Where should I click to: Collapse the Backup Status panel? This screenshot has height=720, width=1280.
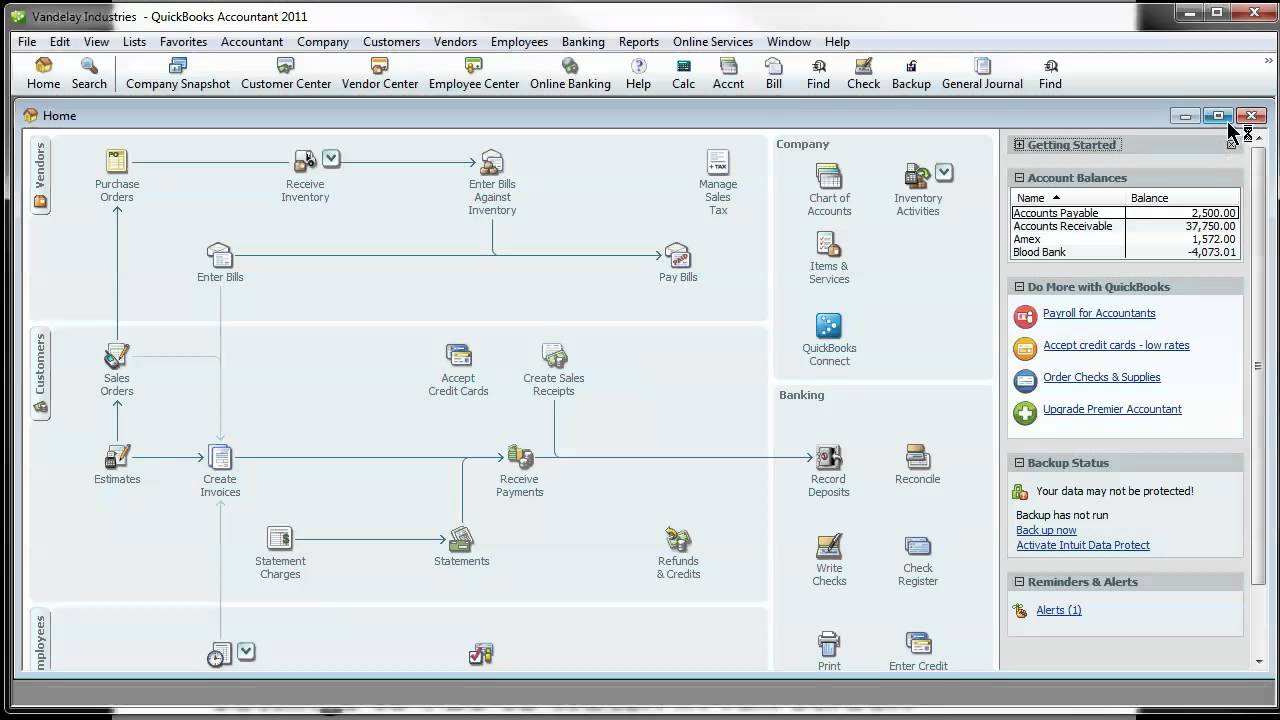tap(1019, 463)
